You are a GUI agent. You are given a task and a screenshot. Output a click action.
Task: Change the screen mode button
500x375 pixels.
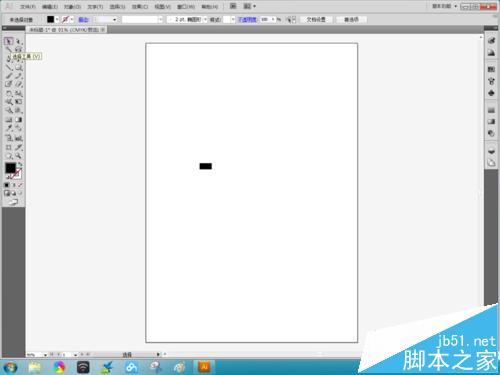coord(13,202)
